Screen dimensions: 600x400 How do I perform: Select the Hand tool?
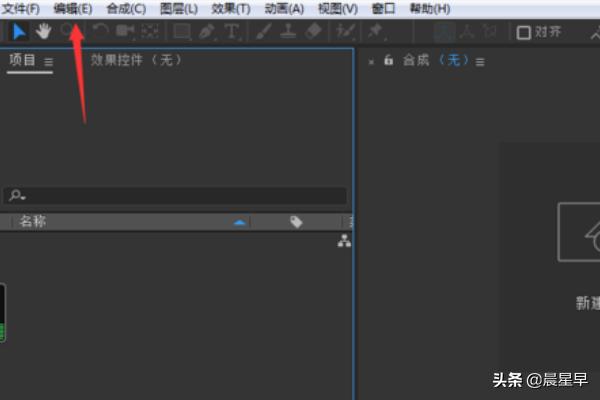[43, 31]
